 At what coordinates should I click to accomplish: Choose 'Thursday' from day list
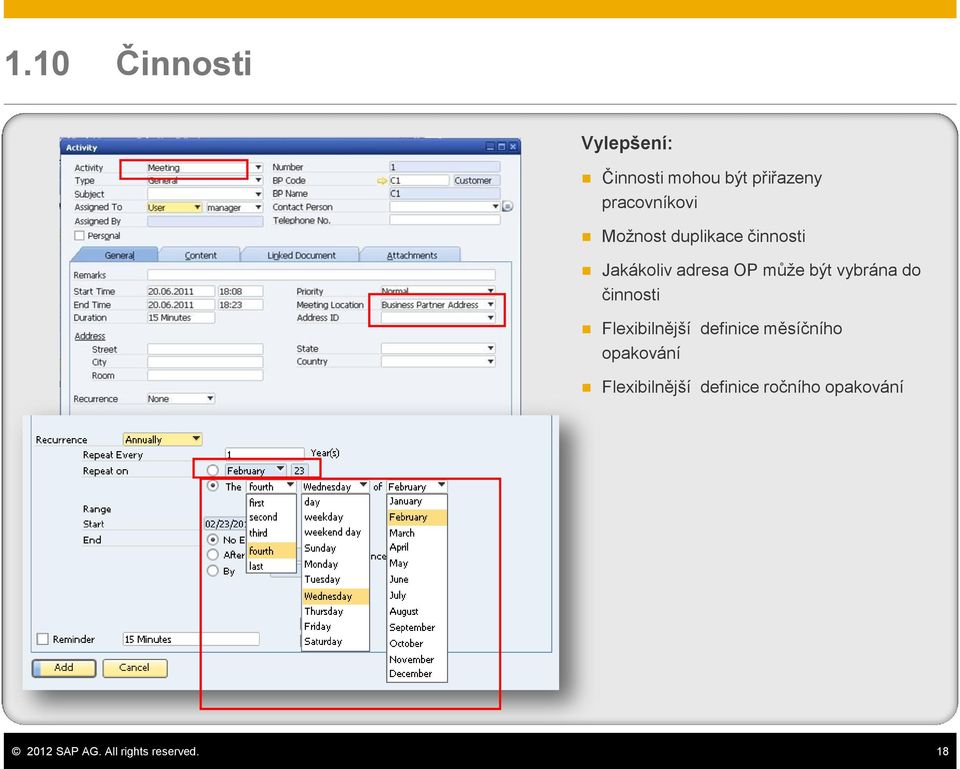pos(335,611)
